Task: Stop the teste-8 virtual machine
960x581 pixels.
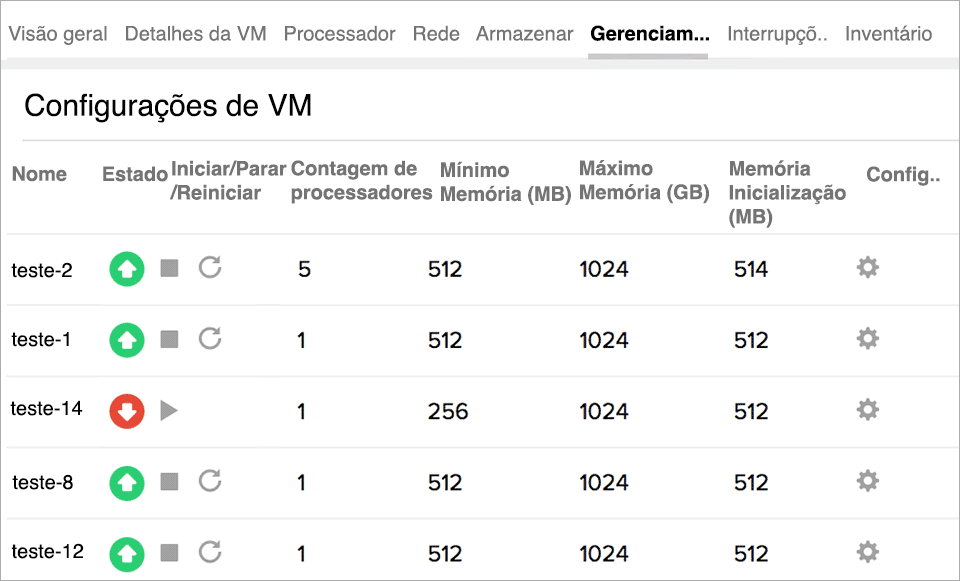Action: [168, 481]
